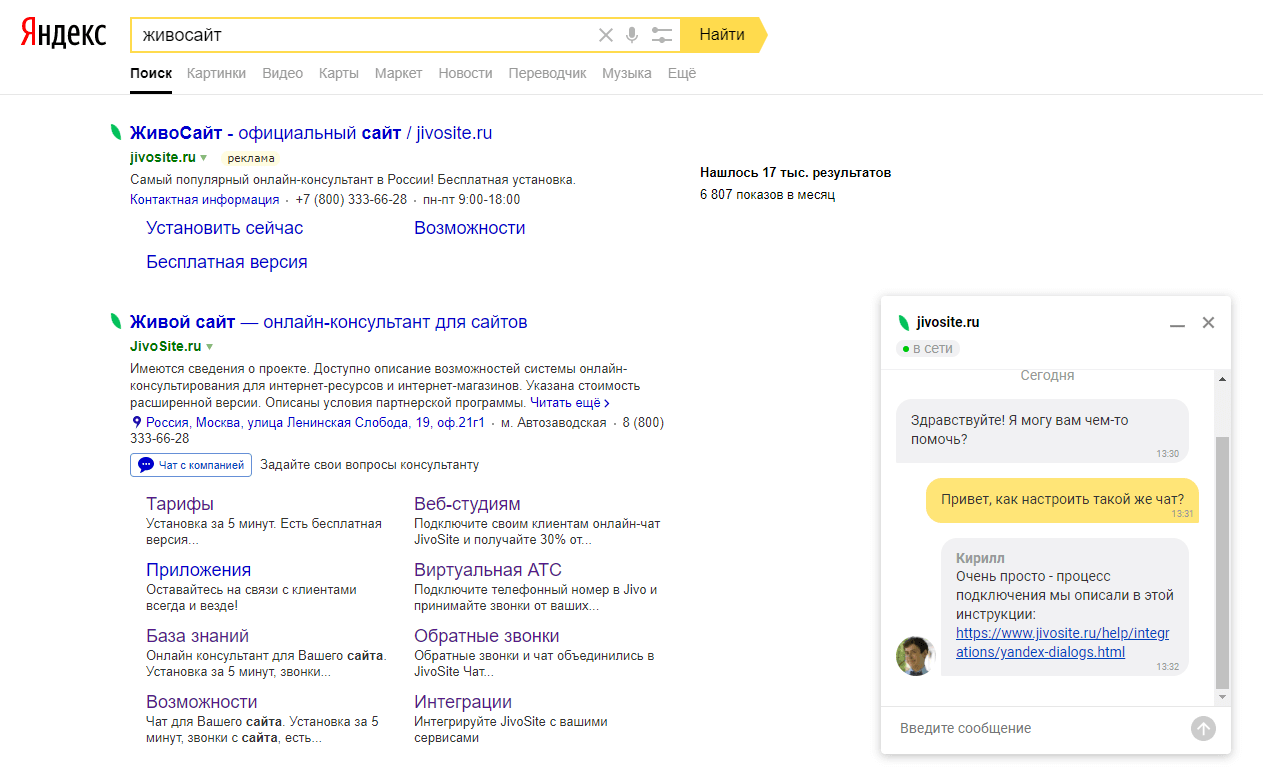Screen dimensions: 1263x772
Task: Click green JivoSite.ru URL under second result
Action: coord(166,346)
